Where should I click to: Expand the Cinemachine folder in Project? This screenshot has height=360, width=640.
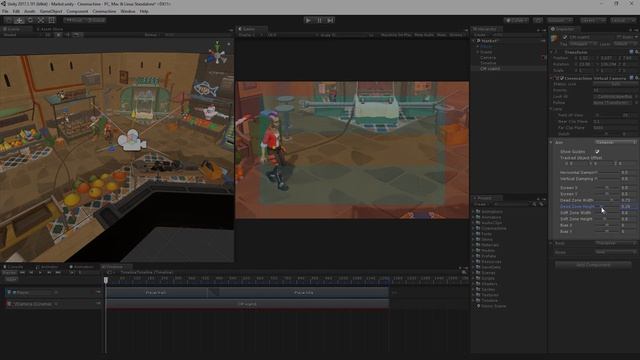(474, 229)
